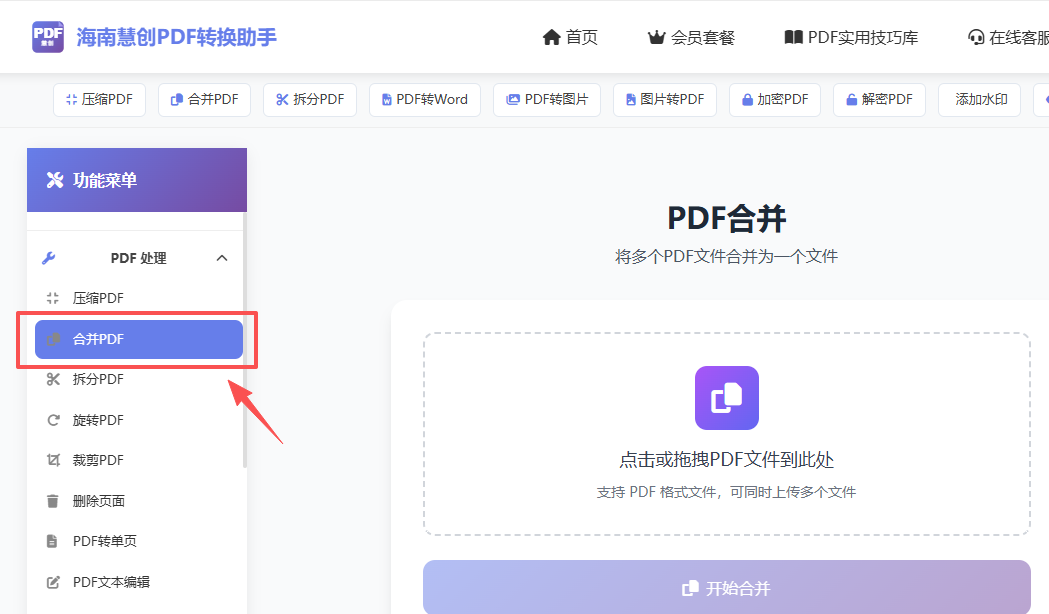Choose 解密PDF in the quick toolbar
The width and height of the screenshot is (1049, 614).
click(x=879, y=100)
